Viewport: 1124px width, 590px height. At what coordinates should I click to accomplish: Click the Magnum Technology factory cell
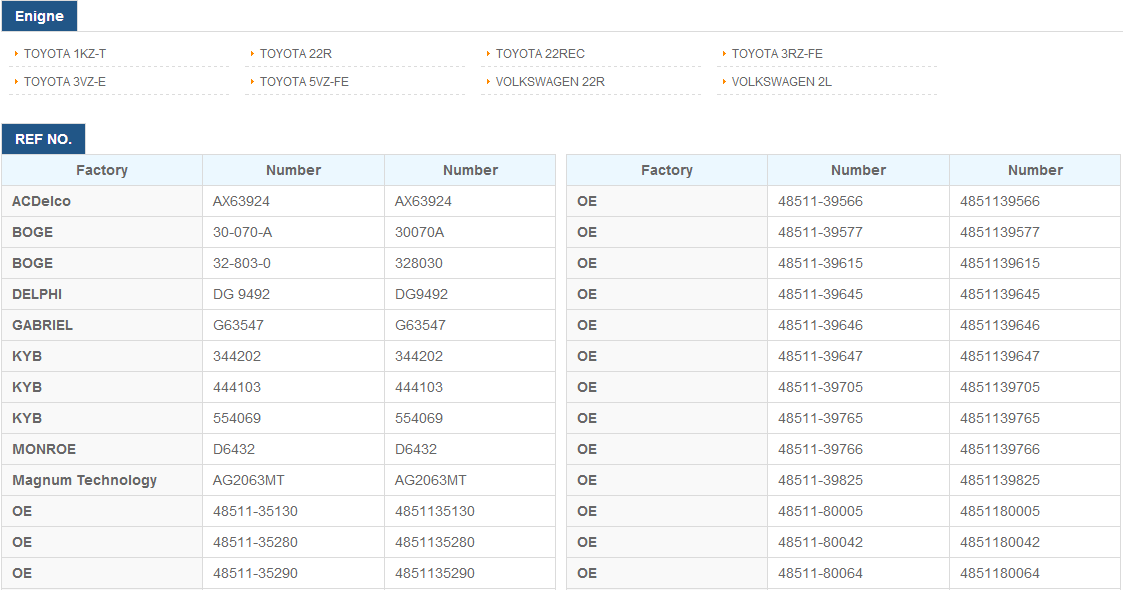102,480
